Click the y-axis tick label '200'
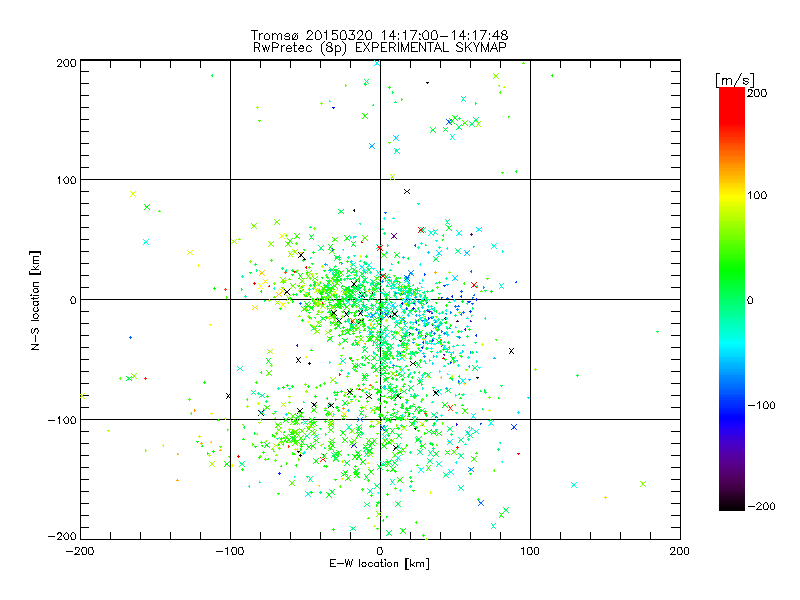This screenshot has width=800, height=600. [x=66, y=63]
